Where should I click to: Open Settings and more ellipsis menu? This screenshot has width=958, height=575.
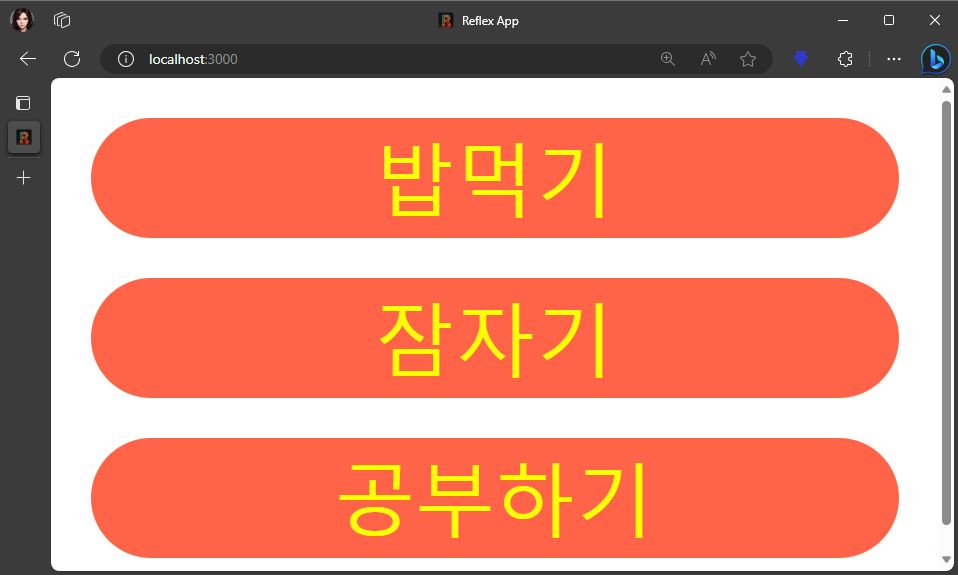[x=894, y=59]
